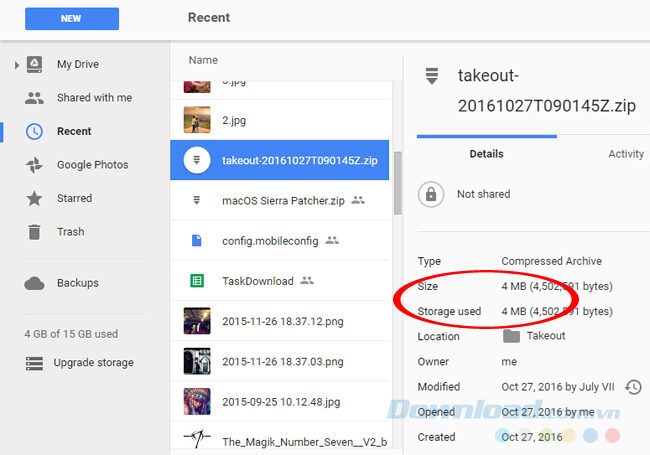This screenshot has width=650, height=455.
Task: Open the Backups cloud icon
Action: 35,283
